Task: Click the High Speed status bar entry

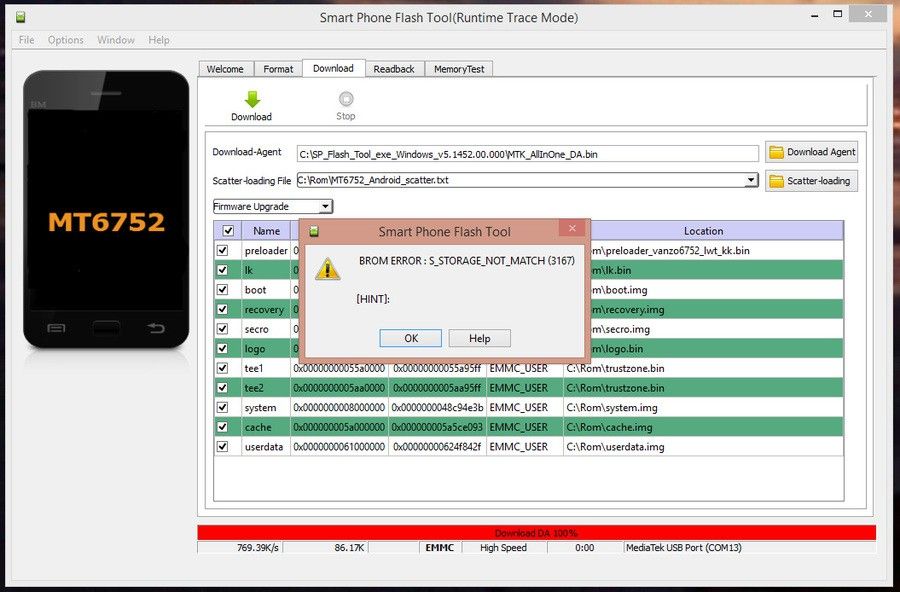Action: tap(503, 548)
